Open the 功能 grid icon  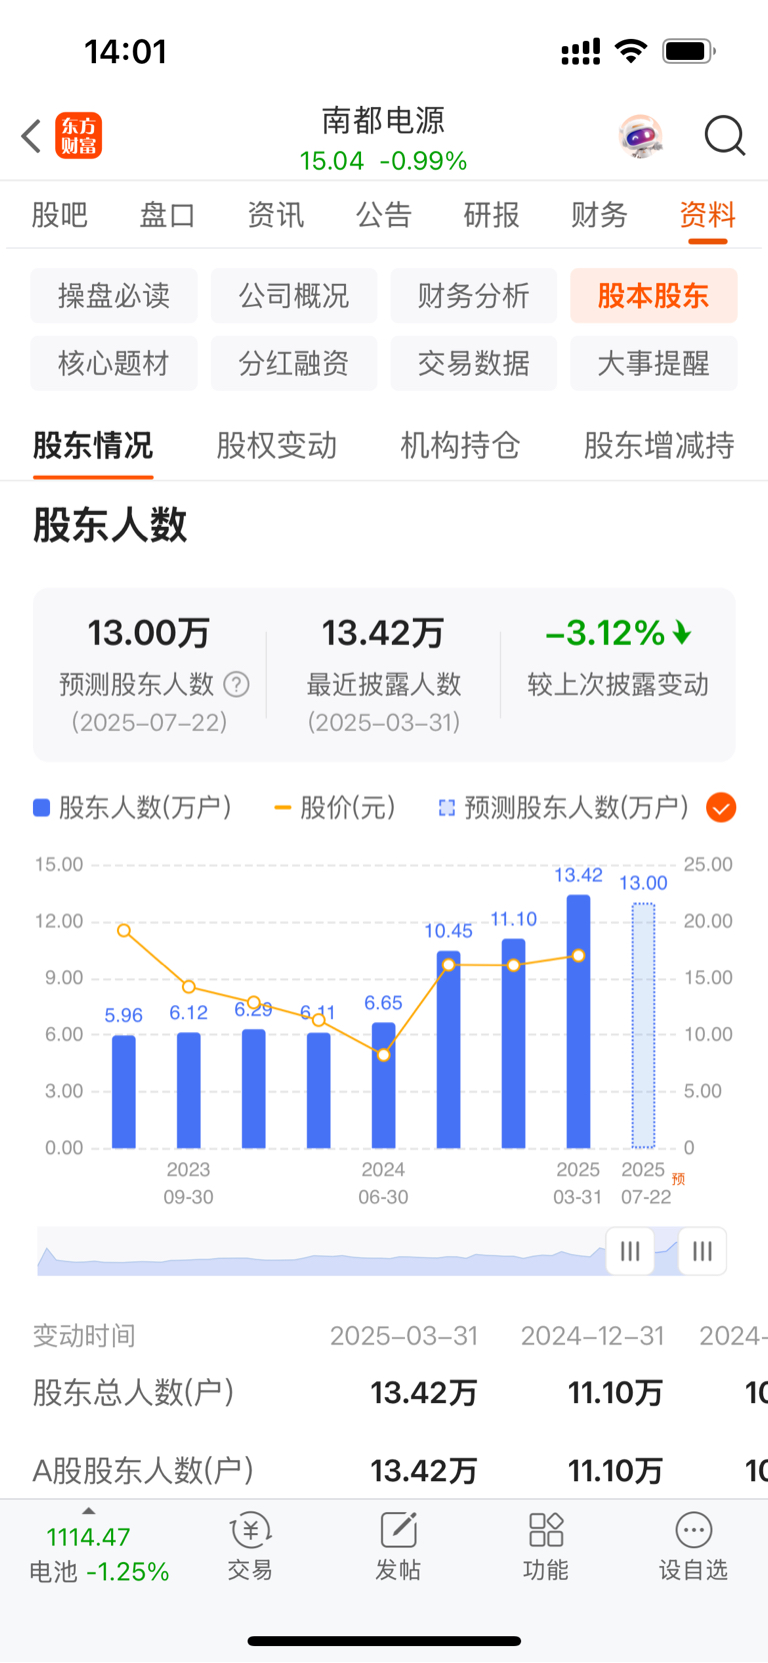546,1530
